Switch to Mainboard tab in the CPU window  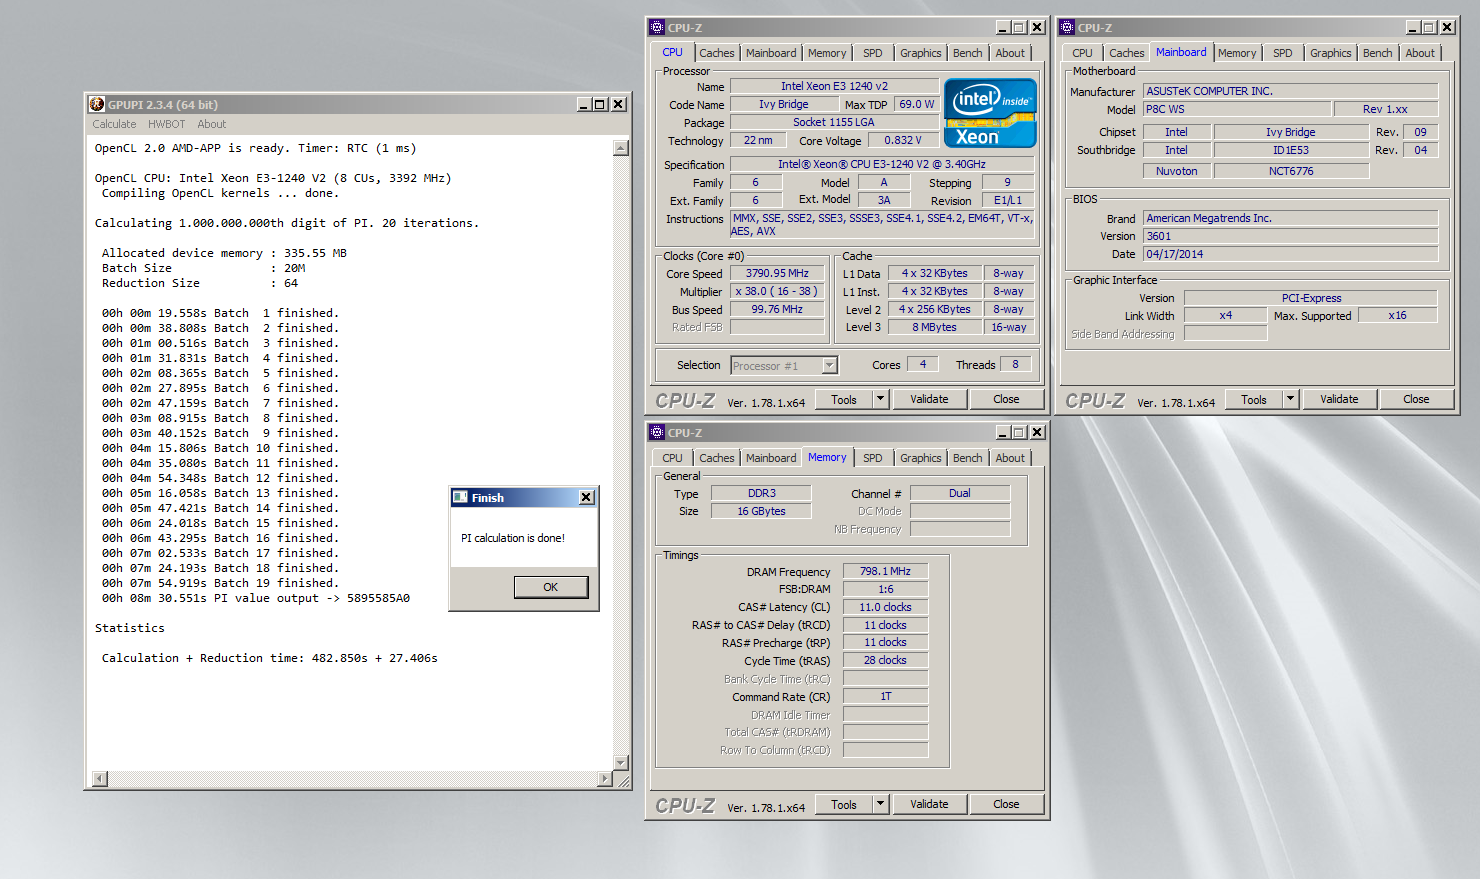point(771,53)
